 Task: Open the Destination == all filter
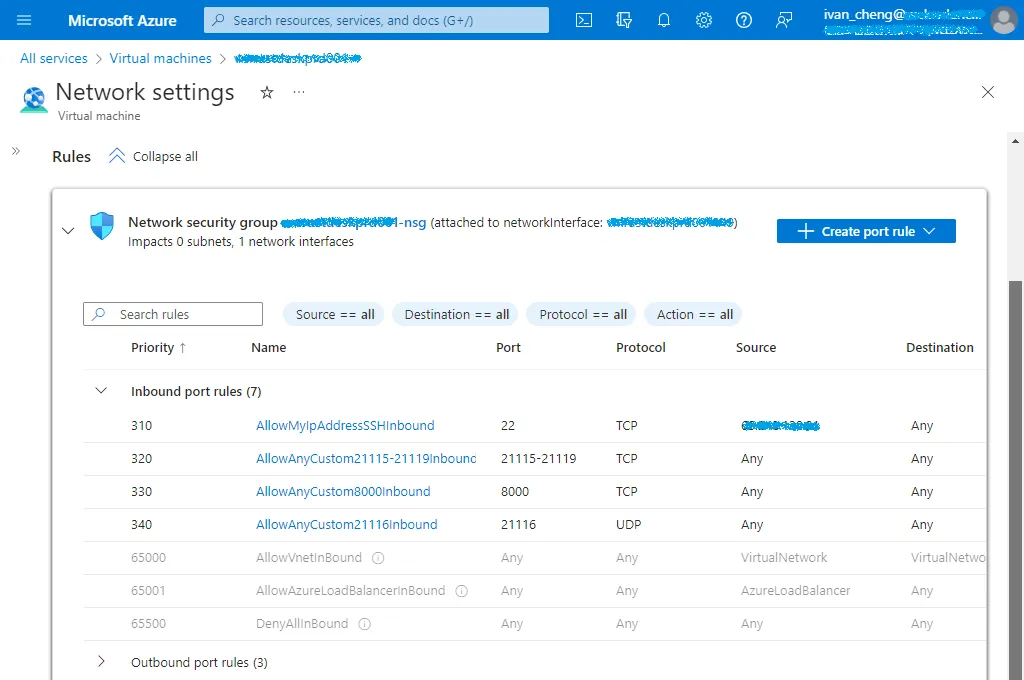click(x=456, y=314)
